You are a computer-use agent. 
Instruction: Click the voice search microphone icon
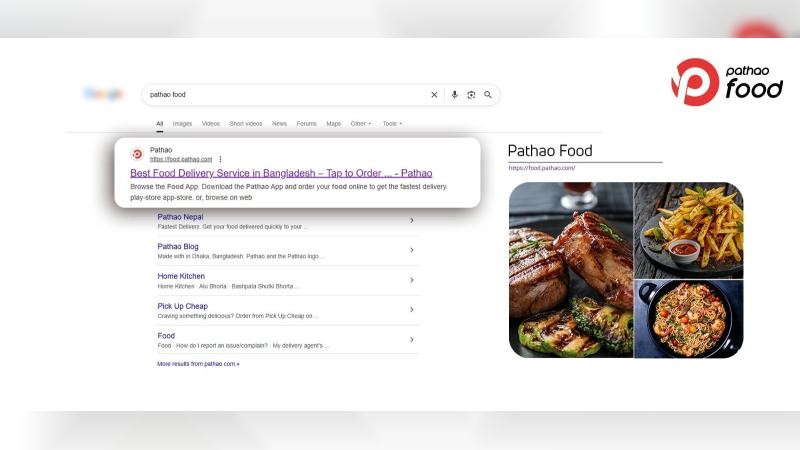click(x=455, y=95)
